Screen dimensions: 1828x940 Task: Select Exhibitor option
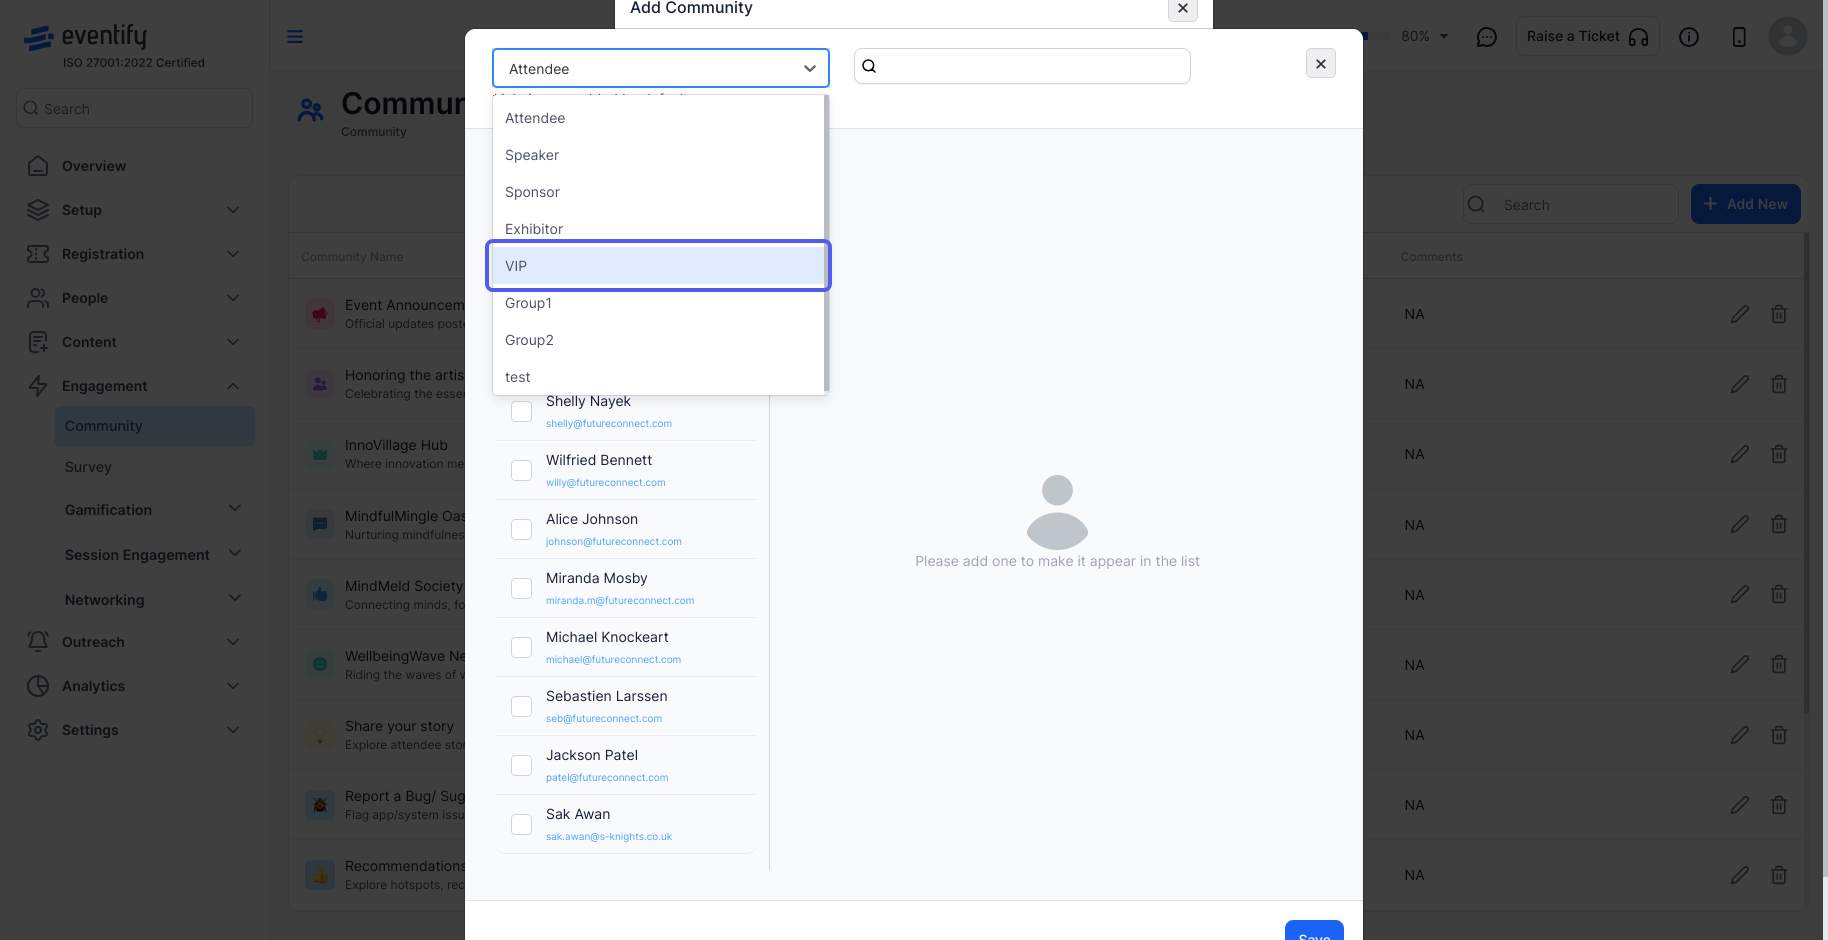658,229
